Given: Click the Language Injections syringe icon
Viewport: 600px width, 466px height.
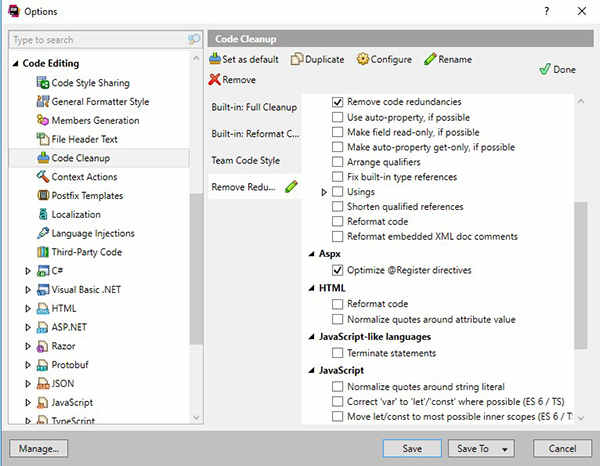Looking at the screenshot, I should pos(43,233).
